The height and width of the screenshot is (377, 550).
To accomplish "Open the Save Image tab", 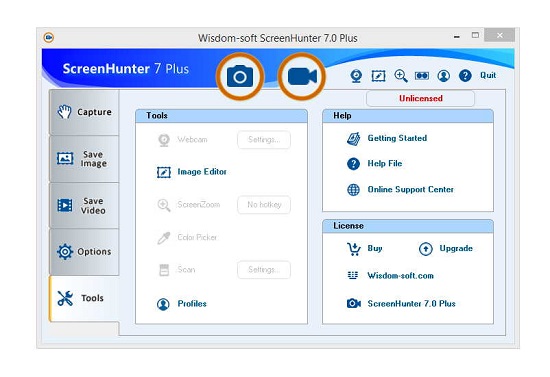I will [x=84, y=159].
